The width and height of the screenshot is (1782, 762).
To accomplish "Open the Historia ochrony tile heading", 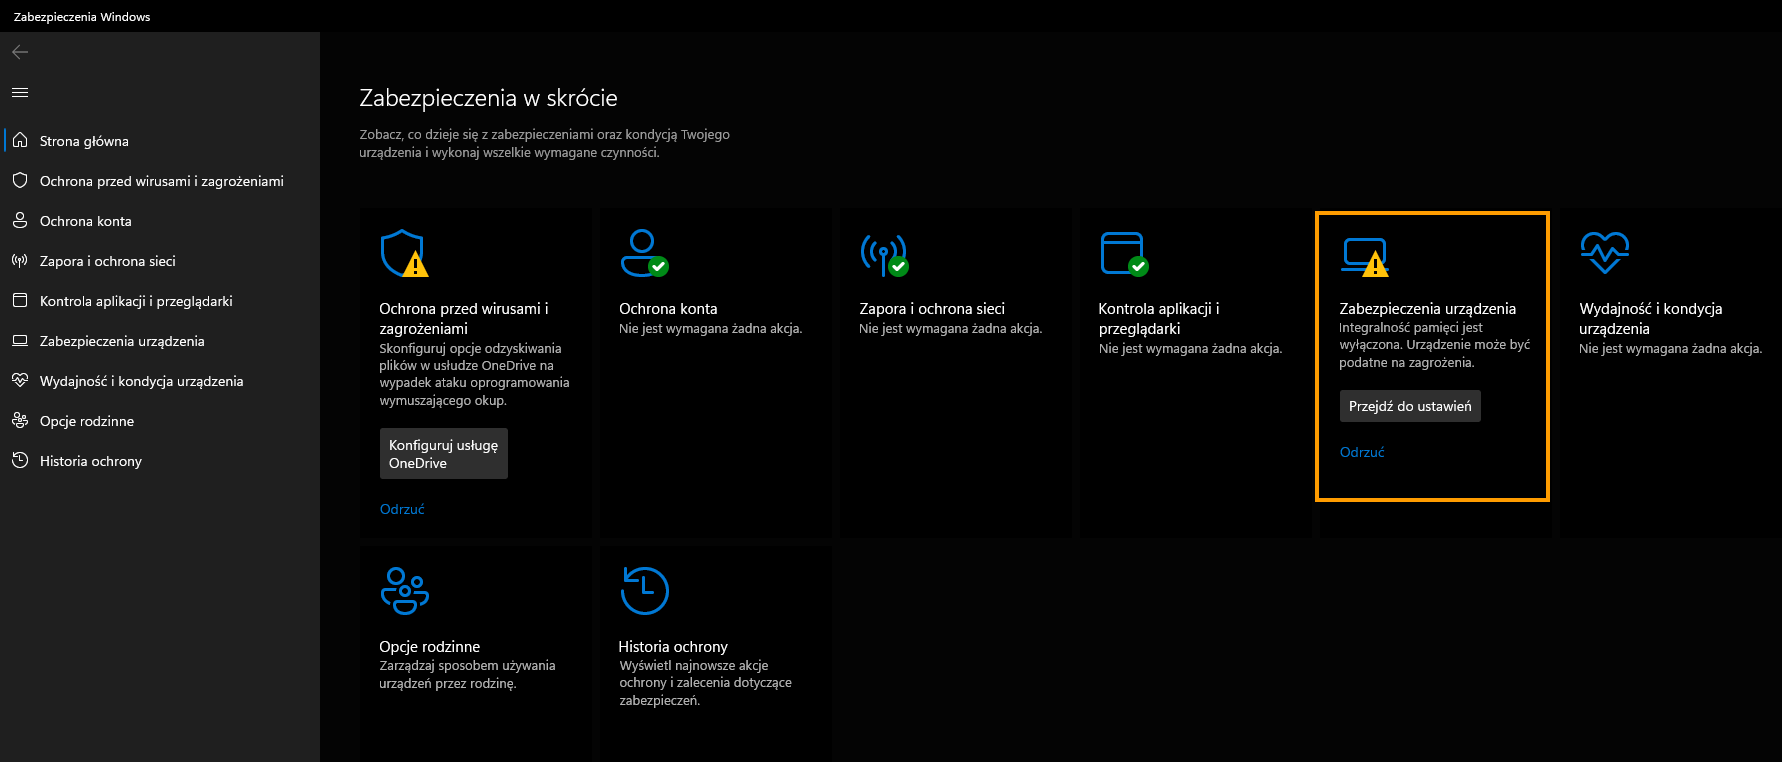I will (x=673, y=647).
